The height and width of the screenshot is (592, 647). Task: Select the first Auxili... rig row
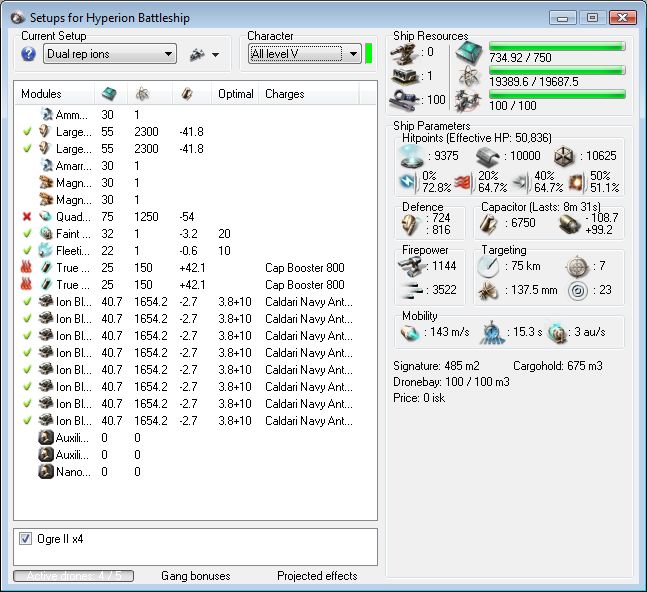pos(196,437)
